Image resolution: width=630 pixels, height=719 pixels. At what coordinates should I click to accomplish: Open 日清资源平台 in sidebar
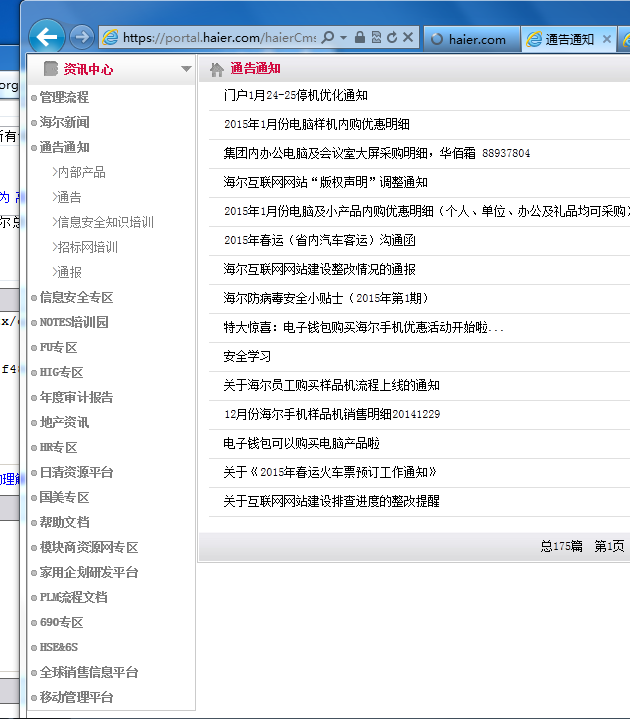(x=76, y=472)
